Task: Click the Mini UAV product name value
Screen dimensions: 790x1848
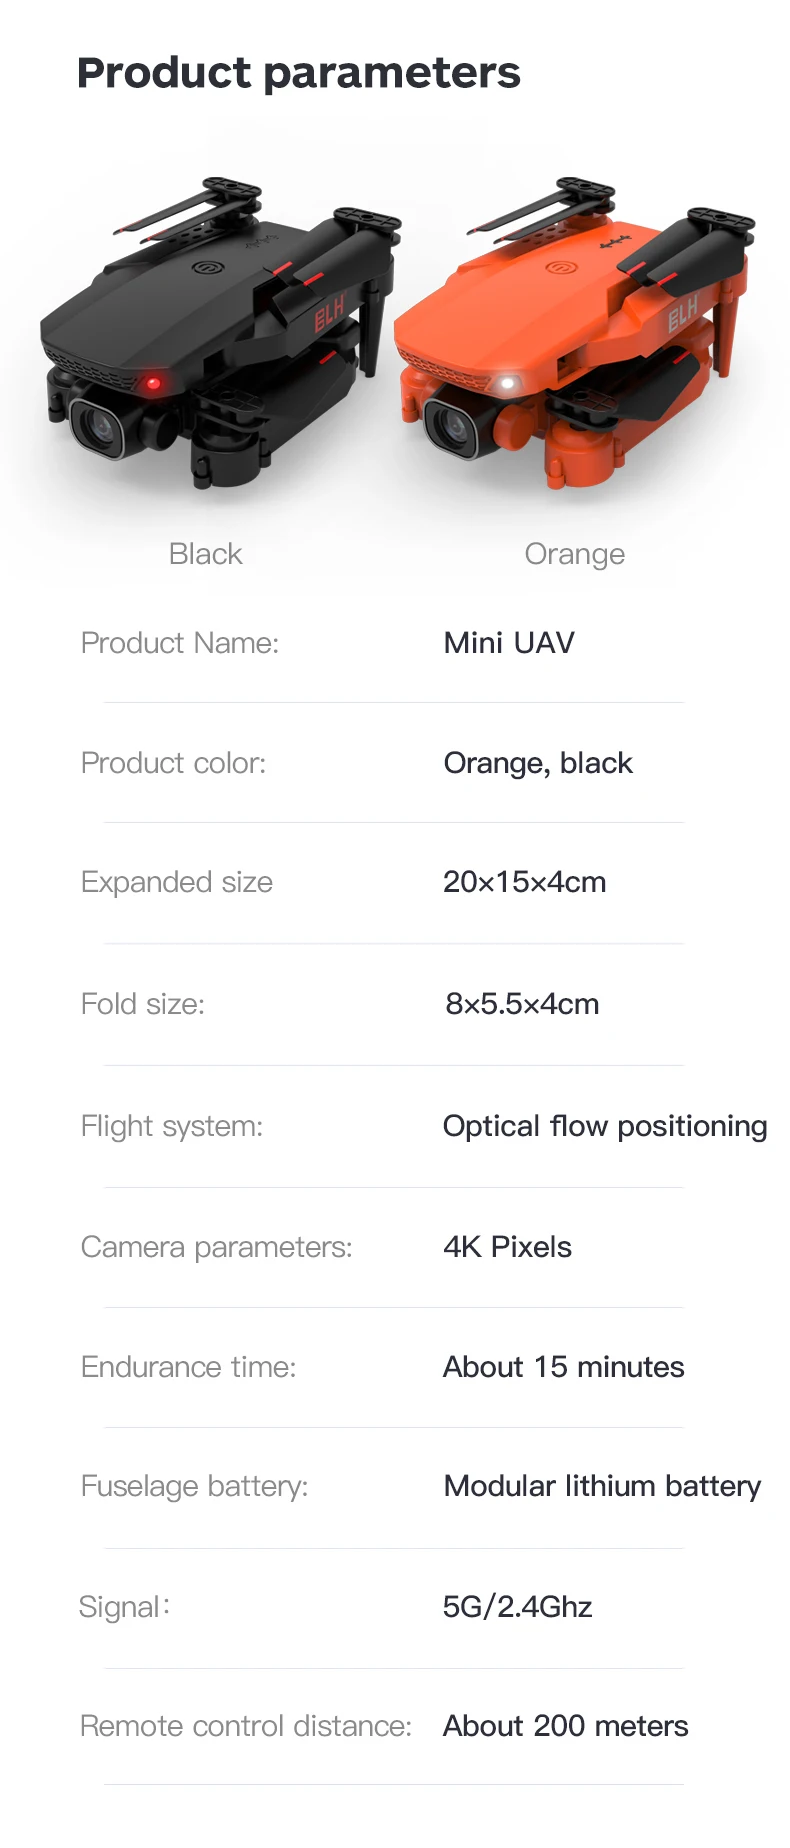Action: tap(508, 643)
